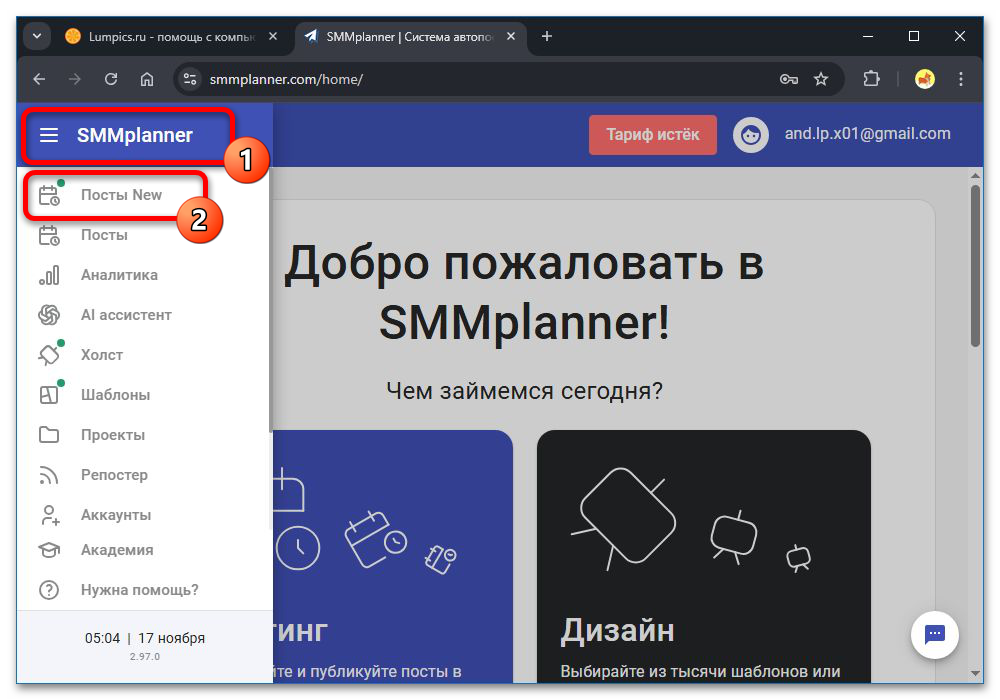Close the SMMplanner tab
The image size is (1000, 700).
(511, 36)
